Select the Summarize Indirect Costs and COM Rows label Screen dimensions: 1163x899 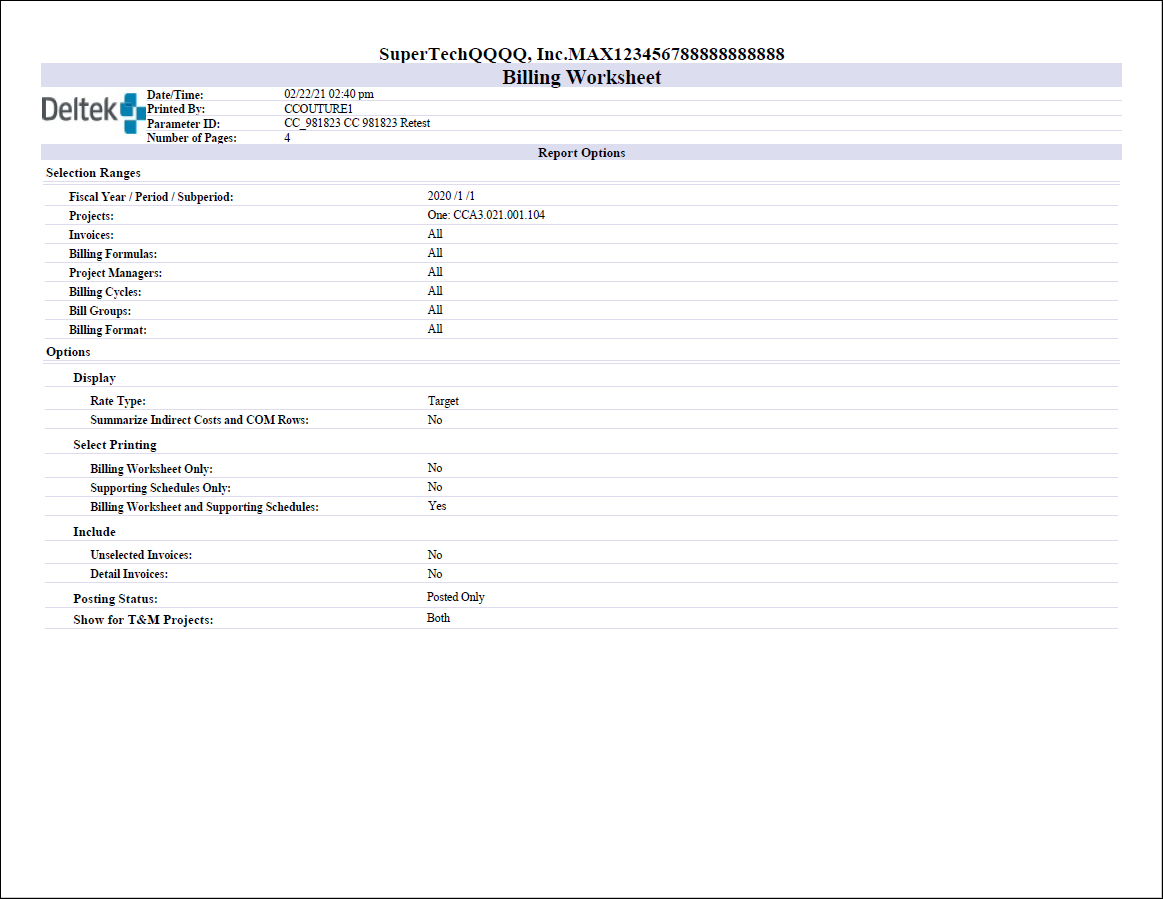coord(199,420)
